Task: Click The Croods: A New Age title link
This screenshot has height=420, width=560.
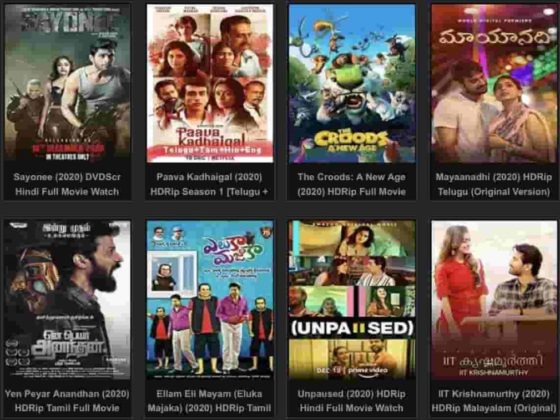Action: (x=352, y=184)
